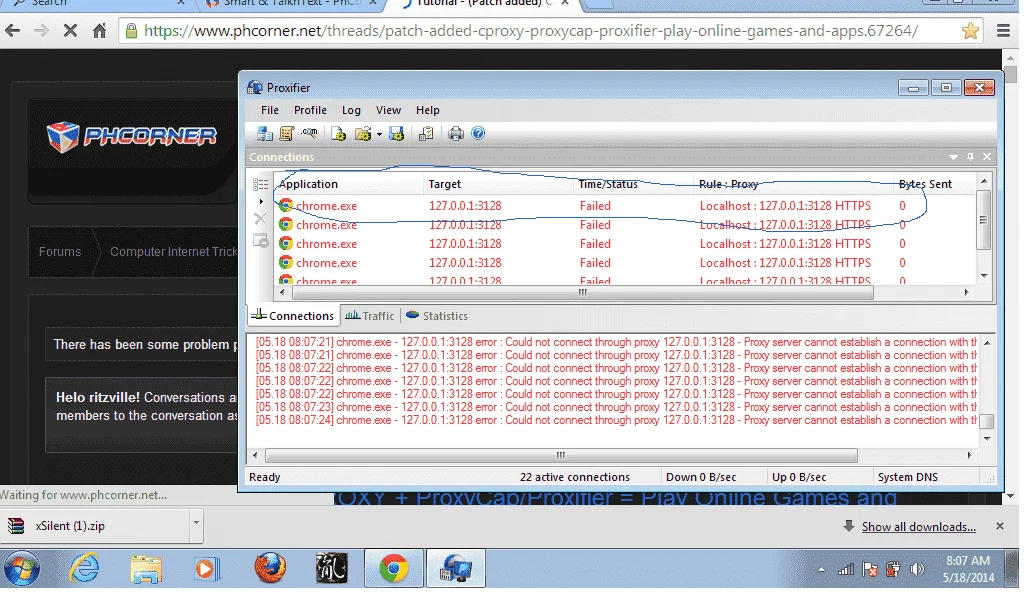This screenshot has height=600, width=1024.
Task: Open Firefox from the taskbar
Action: [270, 569]
